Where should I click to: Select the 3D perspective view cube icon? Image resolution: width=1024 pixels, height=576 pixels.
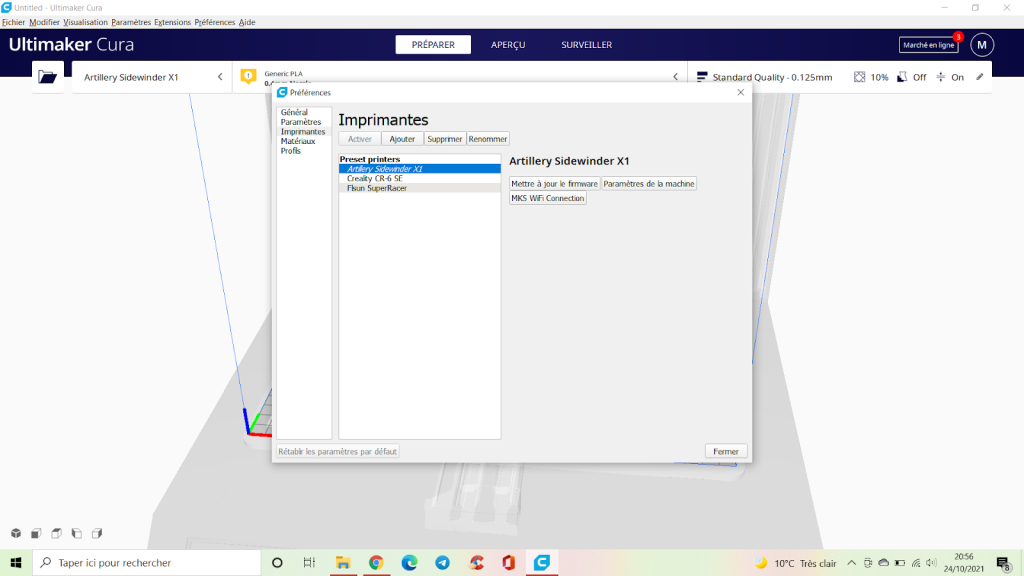point(16,534)
